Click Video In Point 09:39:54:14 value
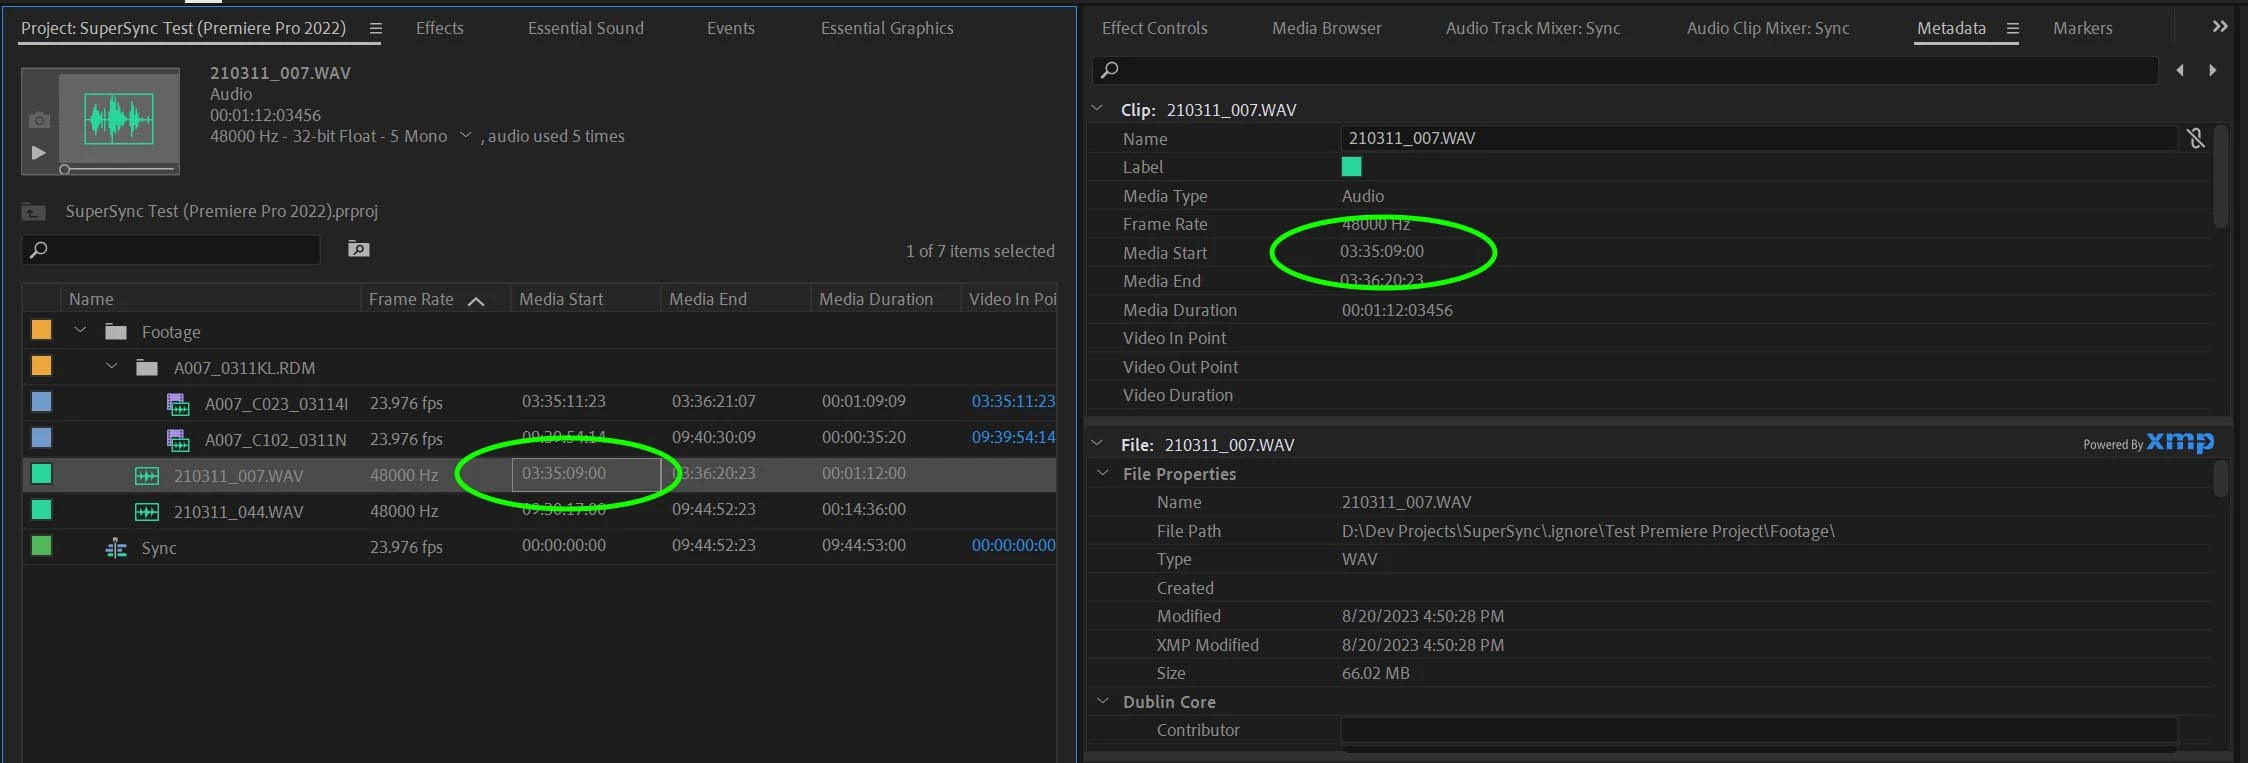 point(1013,437)
